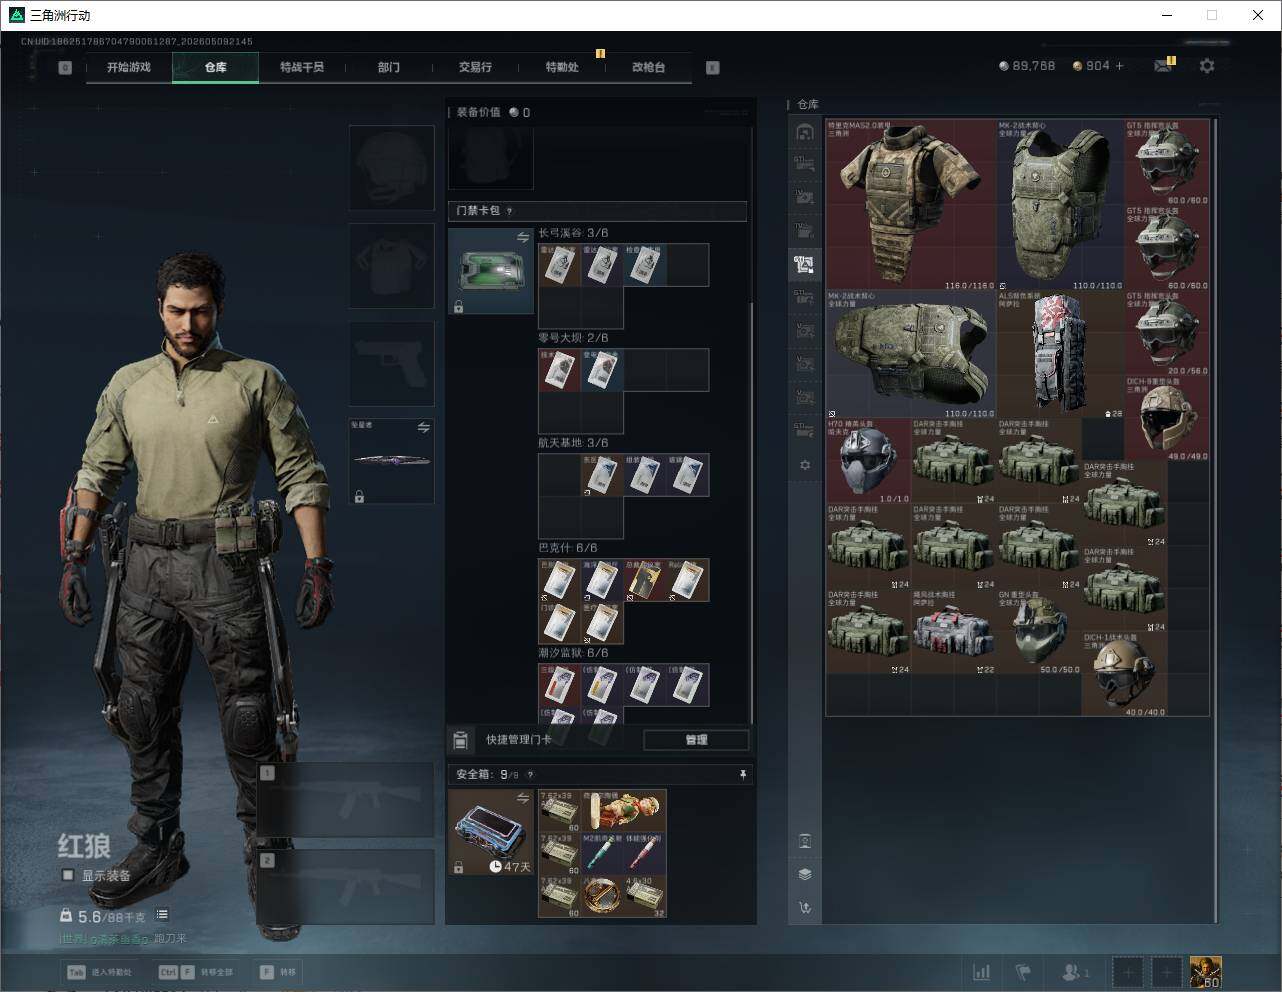This screenshot has width=1282, height=992.
Task: Click the 管理 button
Action: (696, 740)
